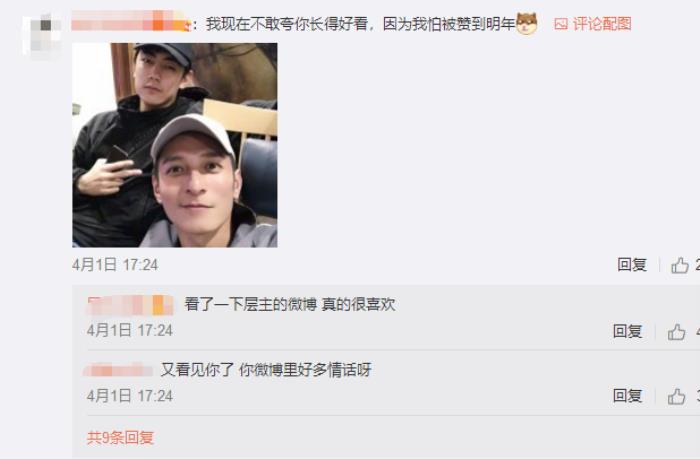The width and height of the screenshot is (700, 459).
Task: Open the attached comment photo thumbnail
Action: (x=175, y=145)
